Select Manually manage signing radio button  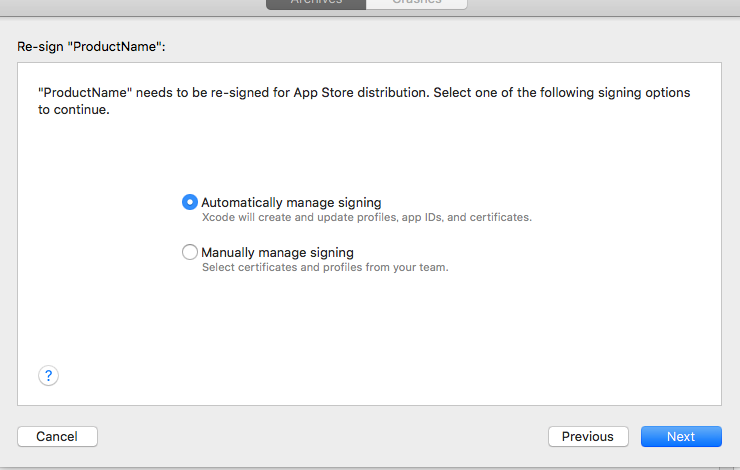190,252
